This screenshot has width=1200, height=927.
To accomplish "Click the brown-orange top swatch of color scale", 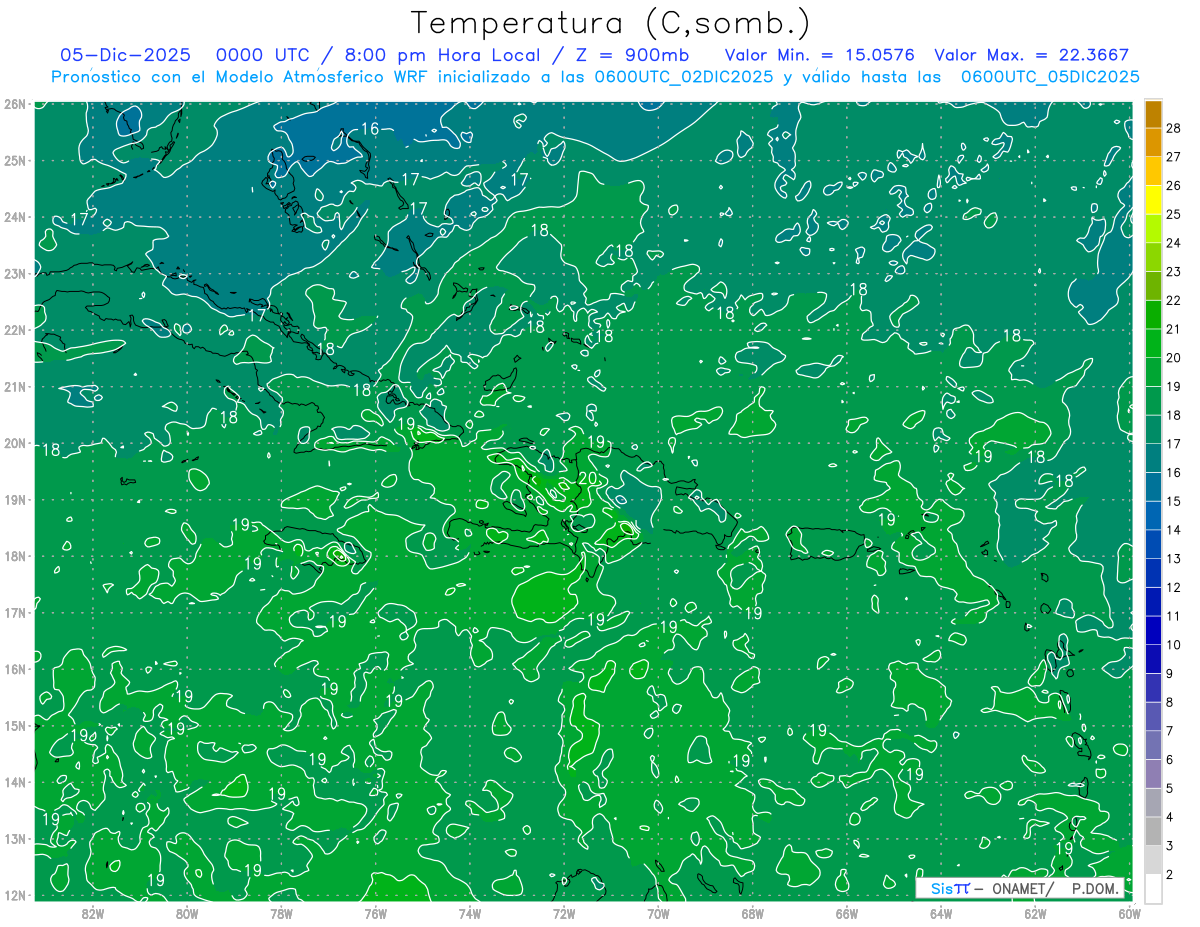I will tap(1153, 114).
